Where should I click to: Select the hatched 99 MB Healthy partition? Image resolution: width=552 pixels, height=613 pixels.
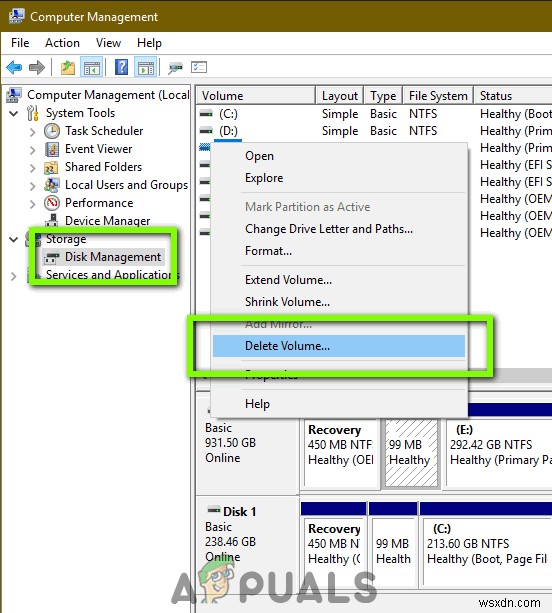pyautogui.click(x=411, y=453)
